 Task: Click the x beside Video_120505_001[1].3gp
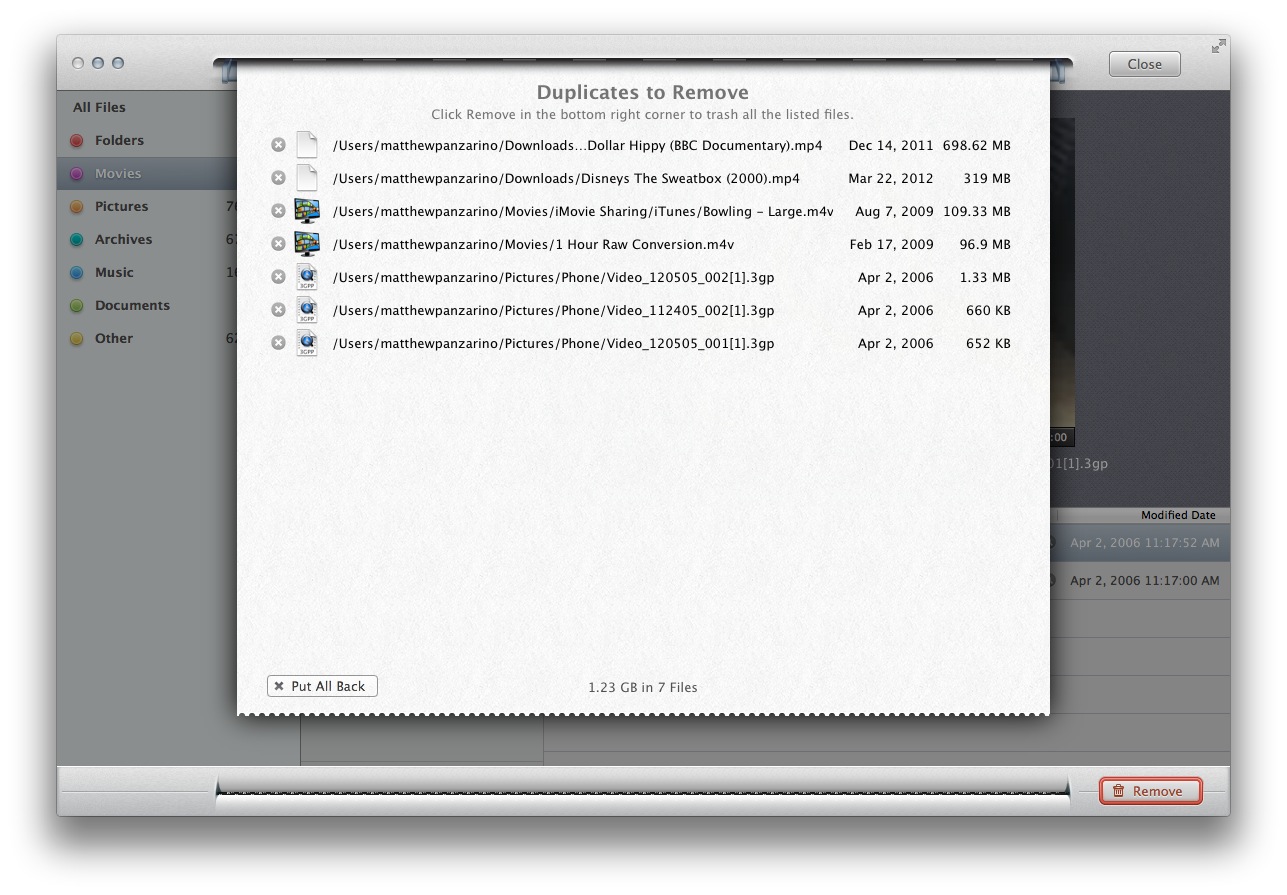pos(278,343)
